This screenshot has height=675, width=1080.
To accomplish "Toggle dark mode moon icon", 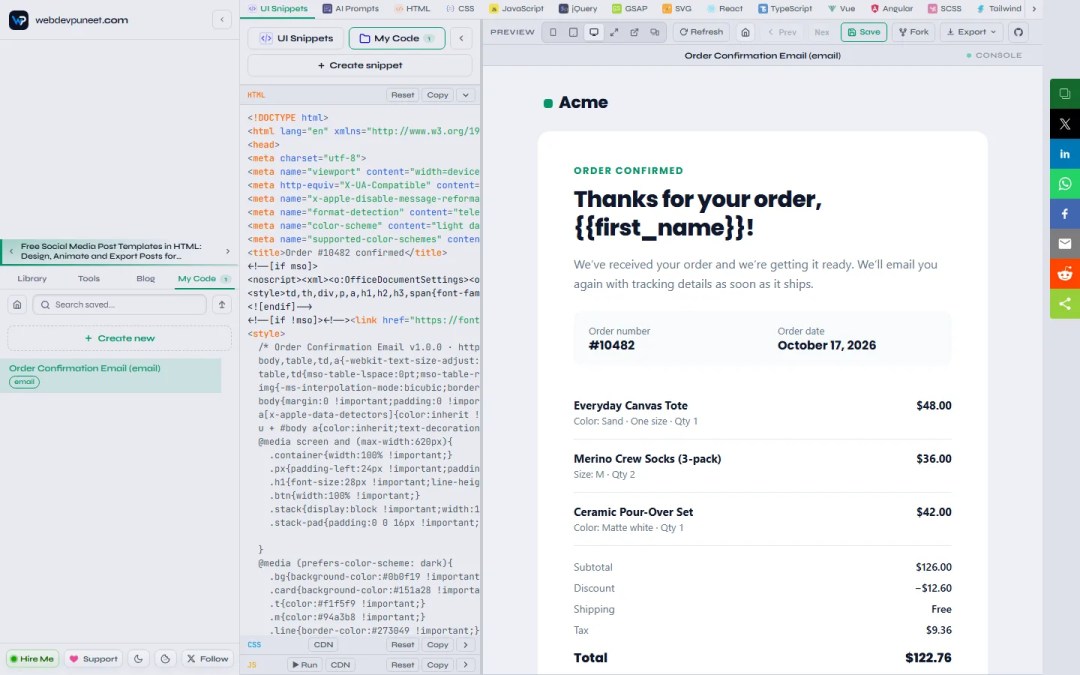I will [x=138, y=658].
